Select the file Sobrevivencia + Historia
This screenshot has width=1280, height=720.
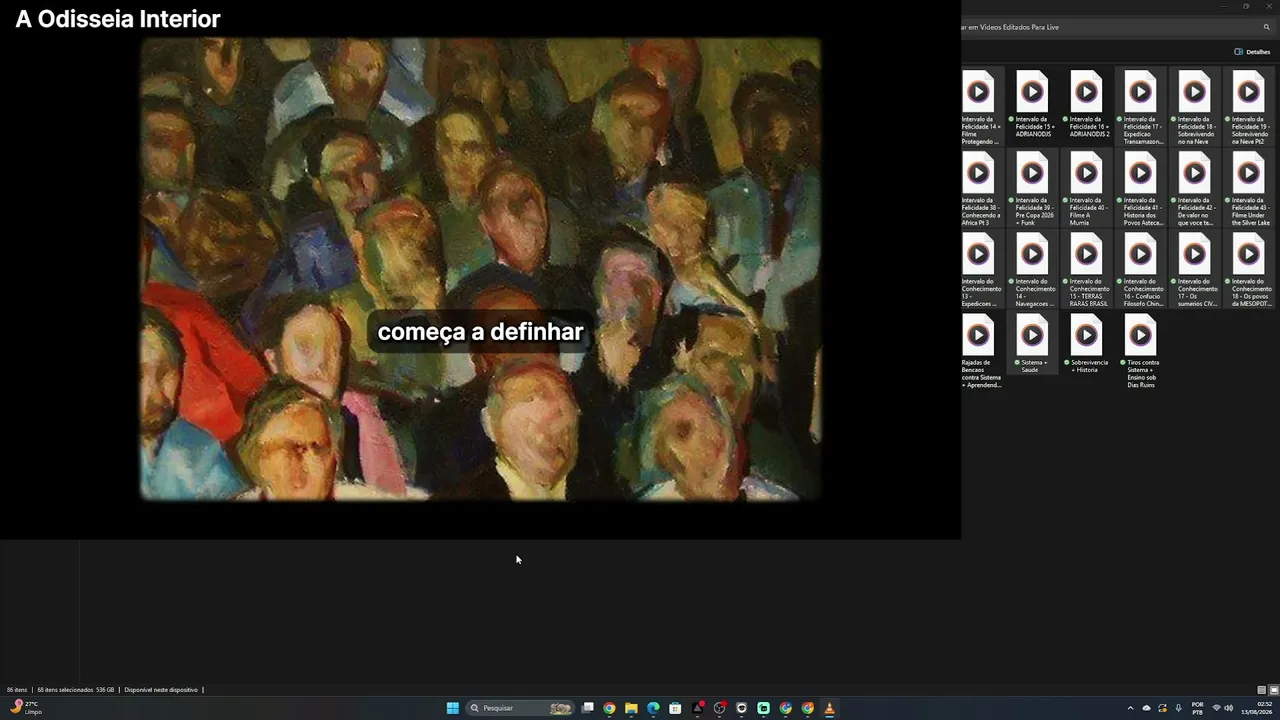[x=1087, y=345]
